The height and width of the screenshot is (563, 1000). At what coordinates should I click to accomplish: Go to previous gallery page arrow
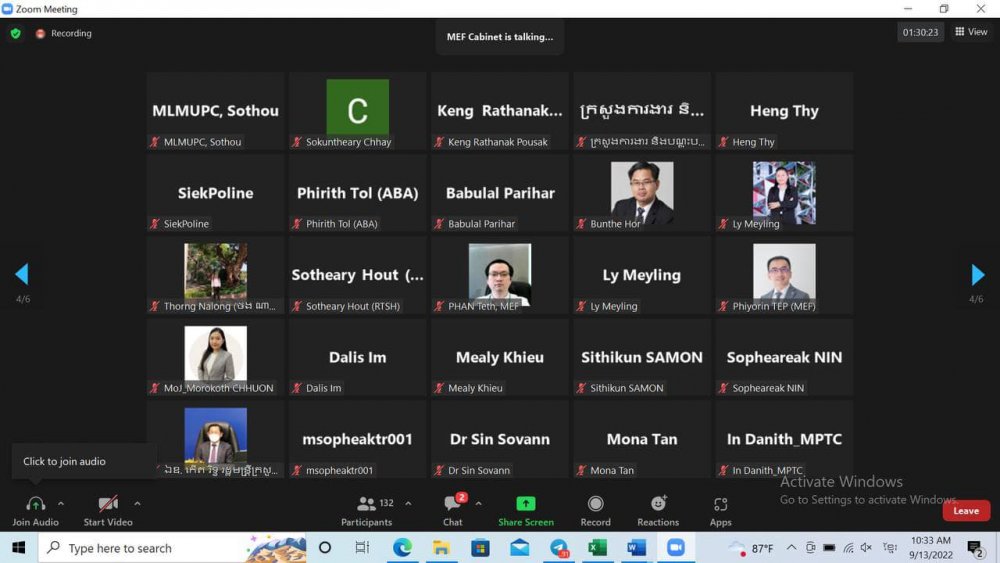pos(22,274)
